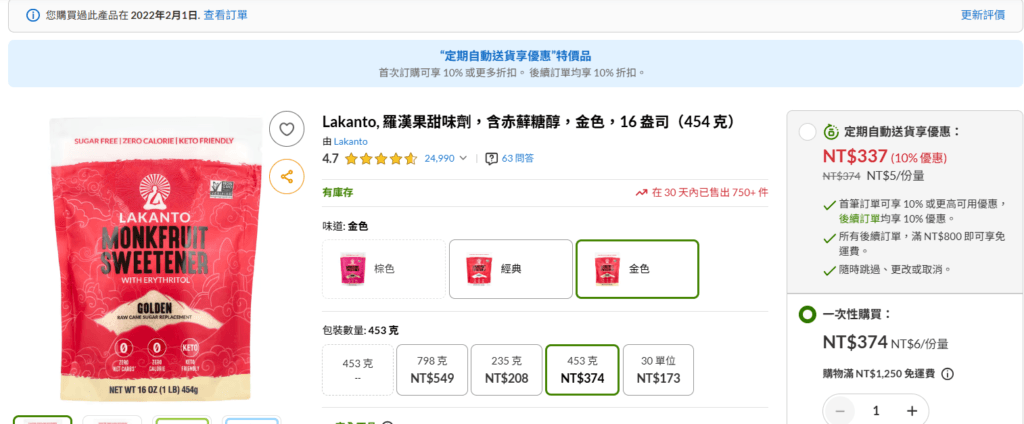1024x424 pixels.
Task: Choose the 經典 flavor tab
Action: [x=510, y=269]
